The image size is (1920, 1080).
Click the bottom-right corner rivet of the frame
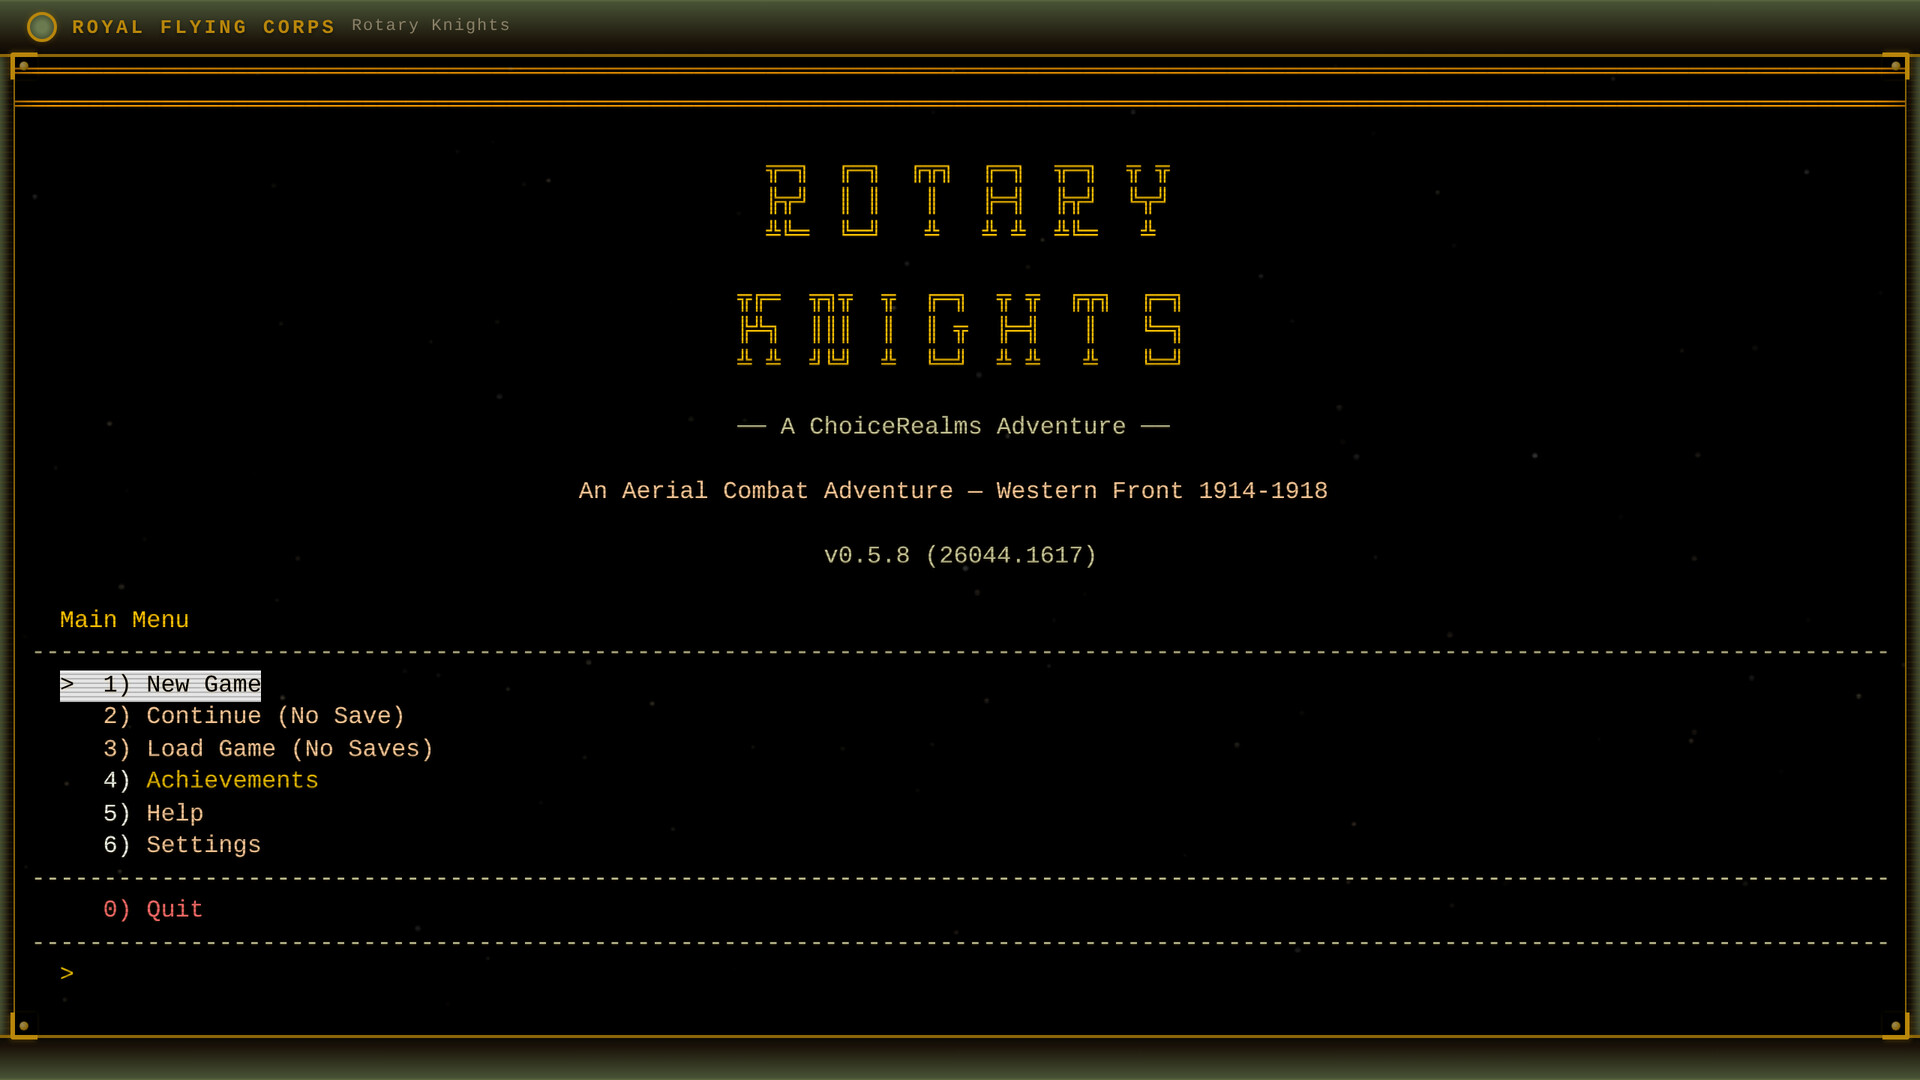tap(1897, 1024)
